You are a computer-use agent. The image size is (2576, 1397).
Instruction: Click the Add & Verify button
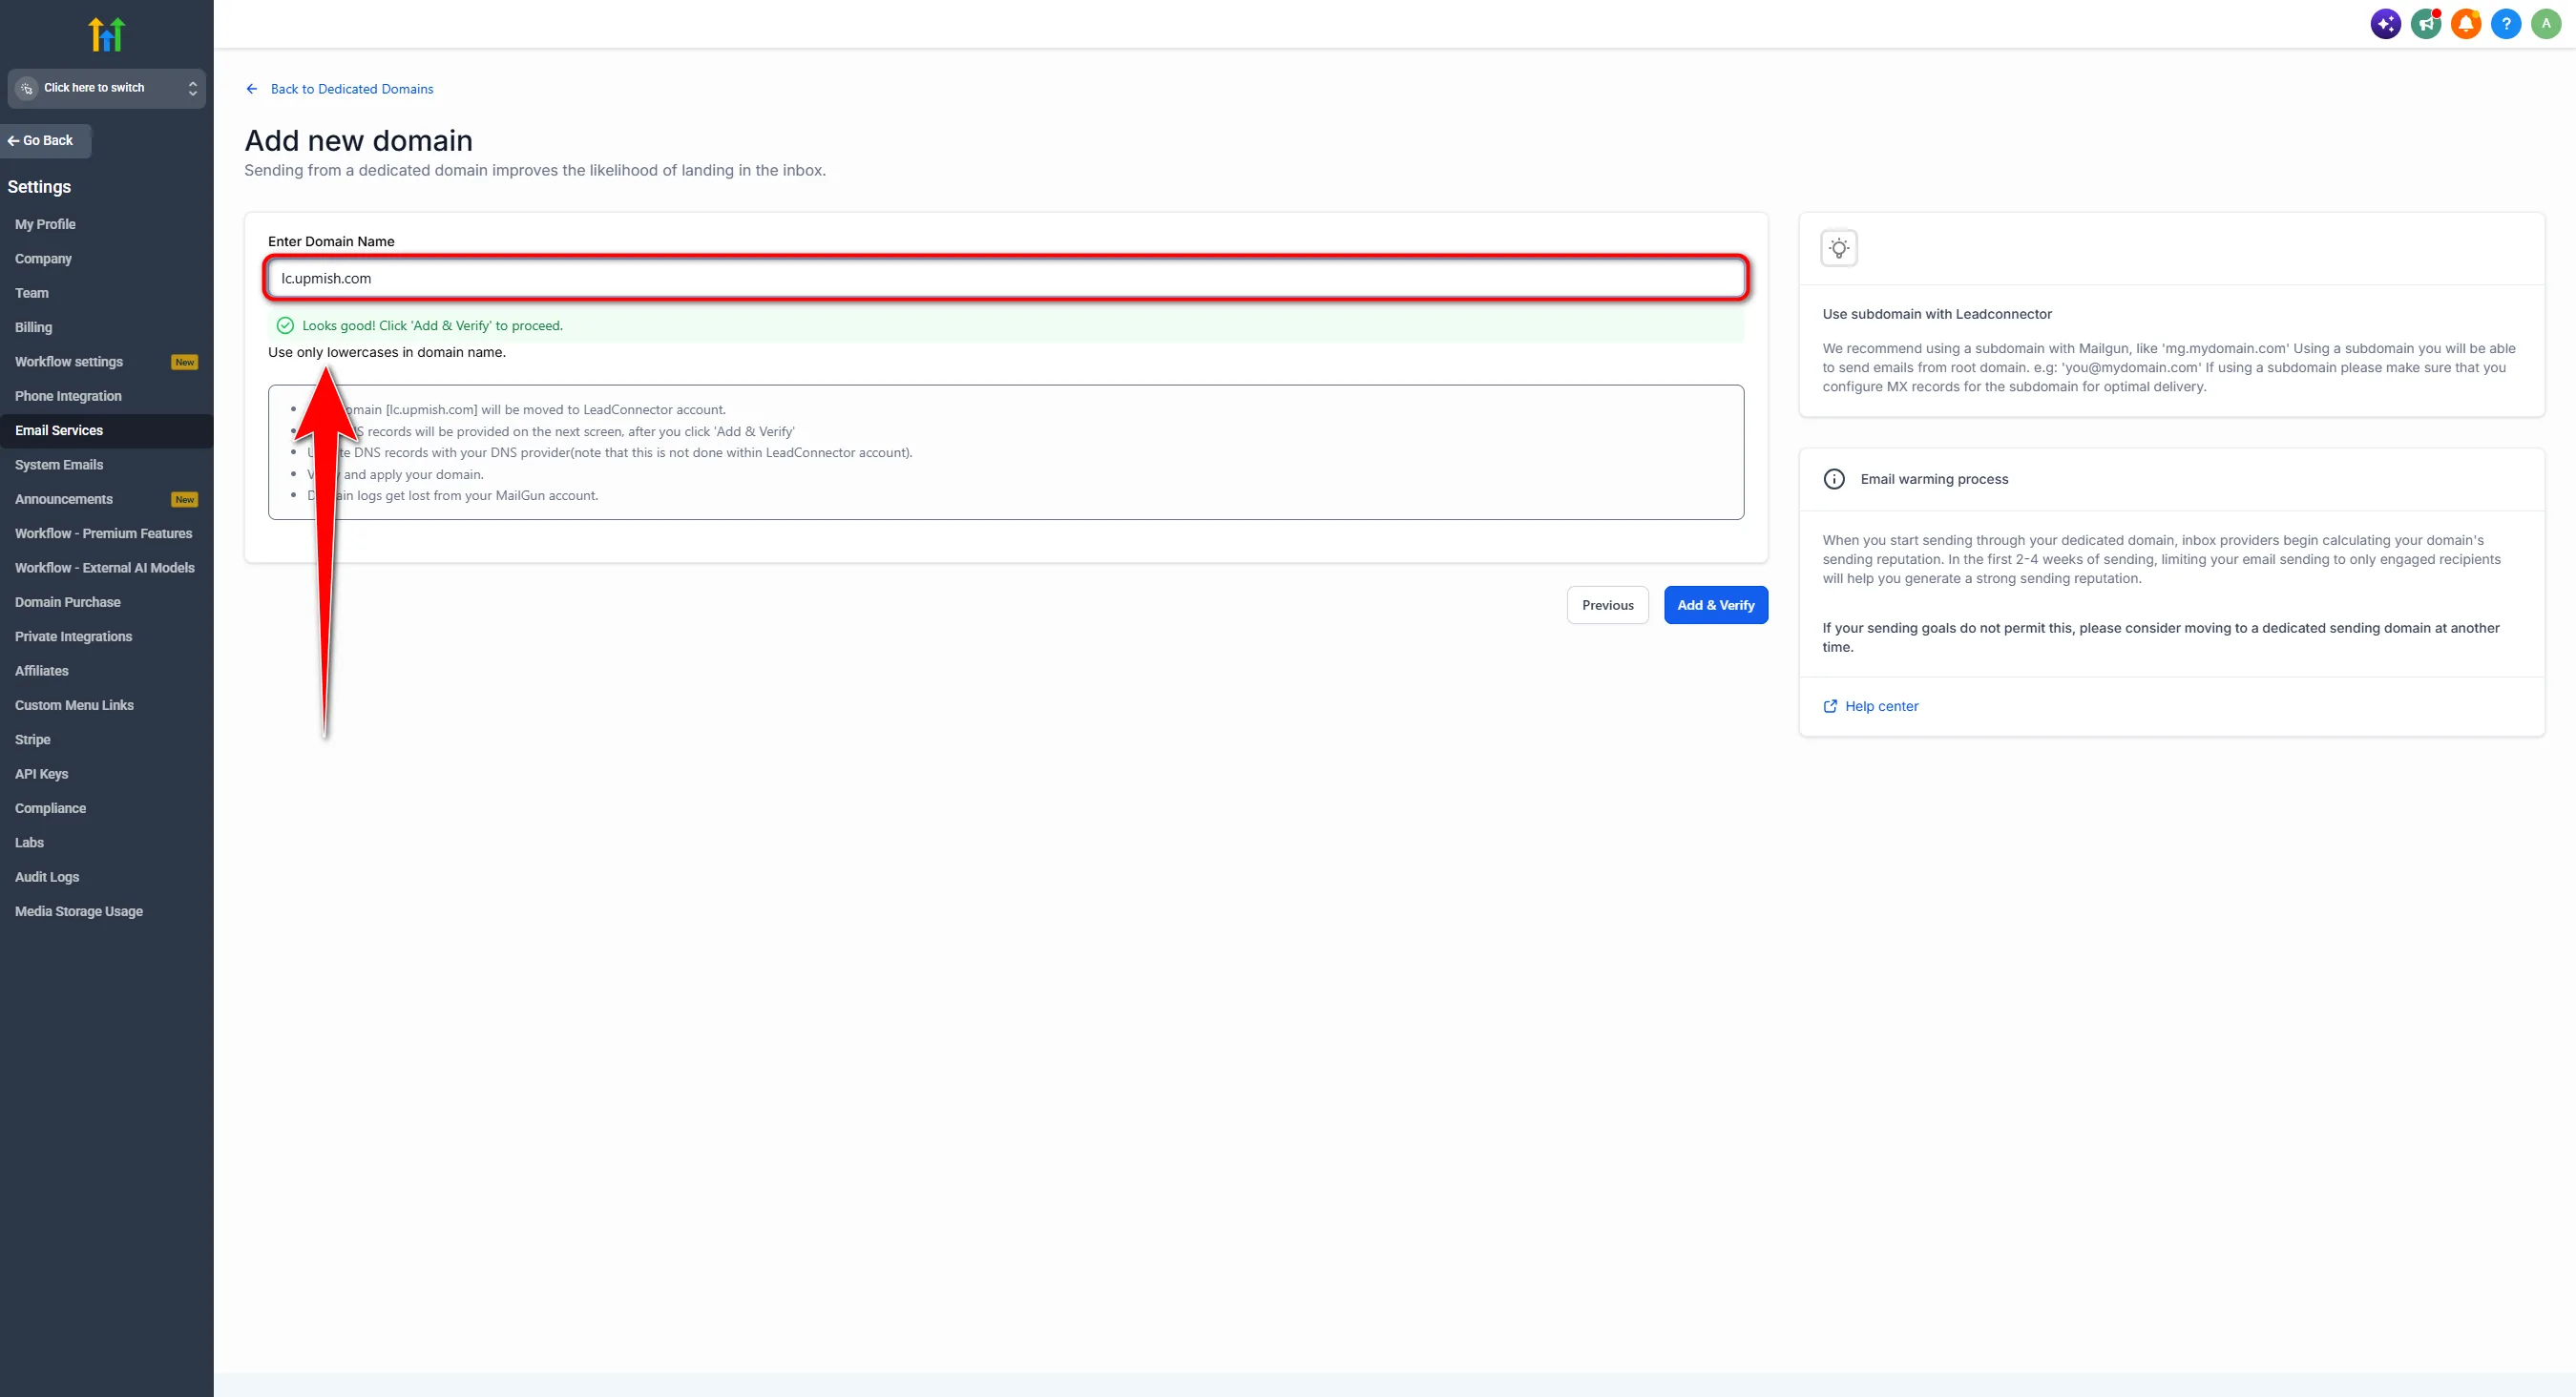pyautogui.click(x=1716, y=605)
